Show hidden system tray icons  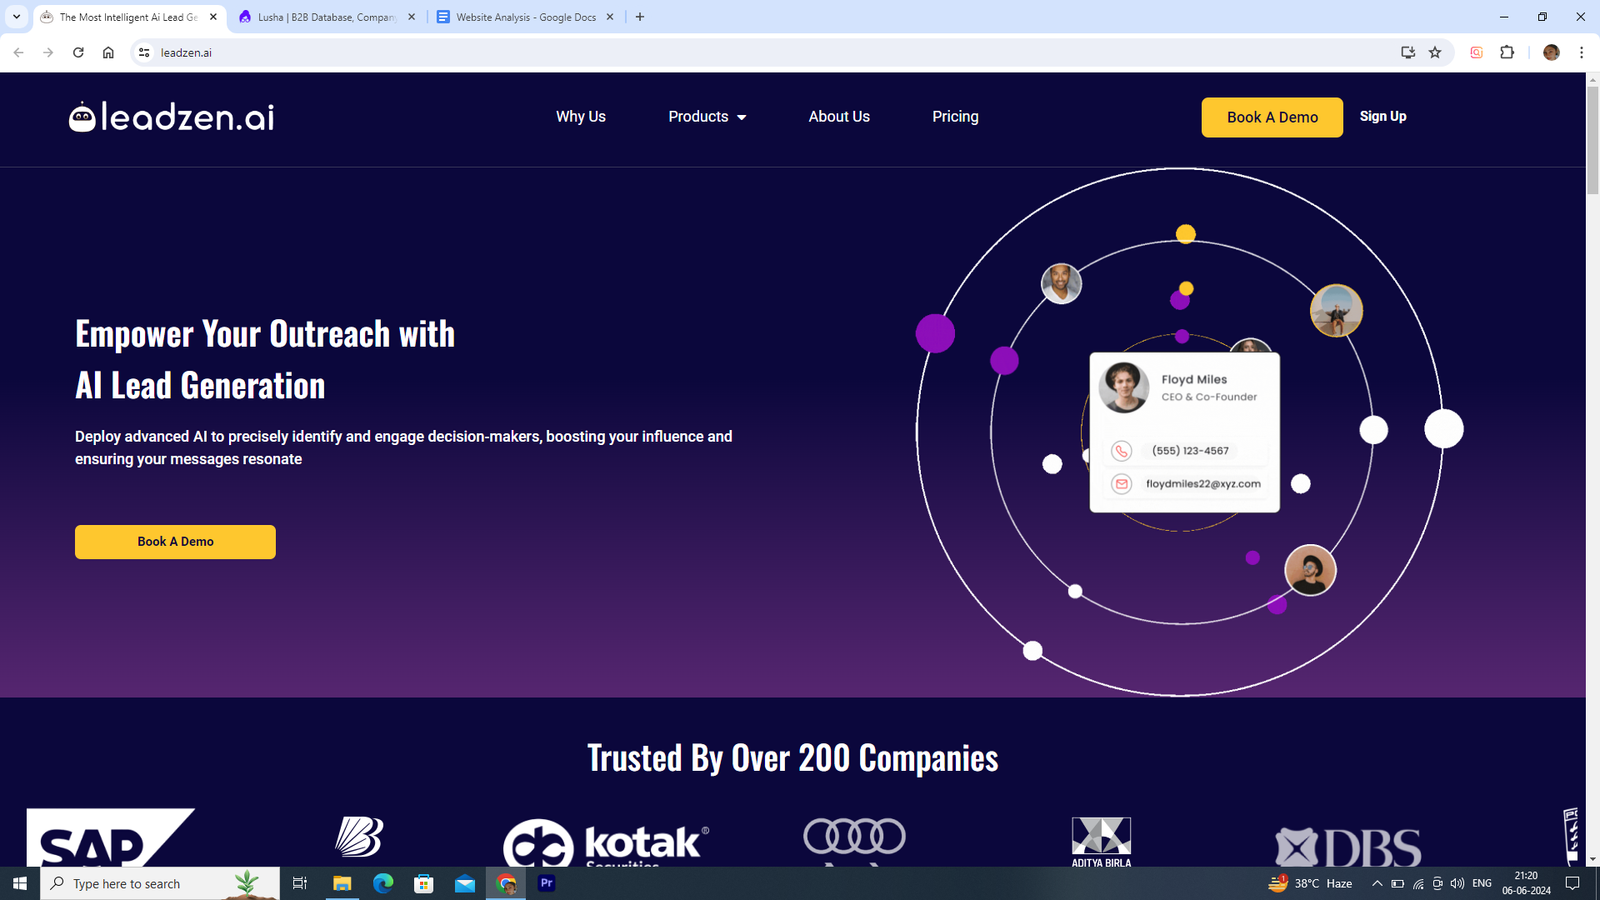tap(1377, 883)
